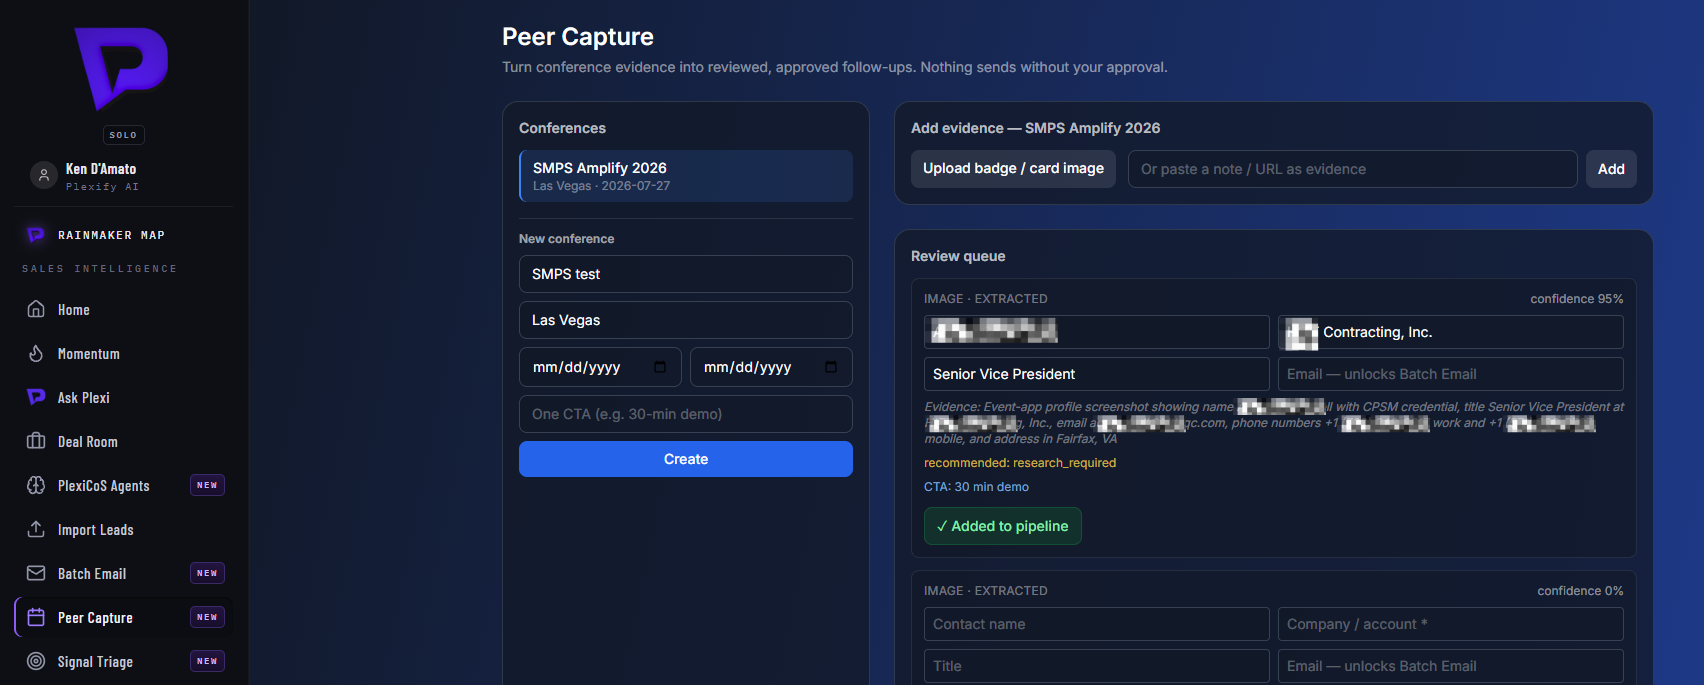1704x685 pixels.
Task: Open Momentum using the flame icon
Action: 36,353
